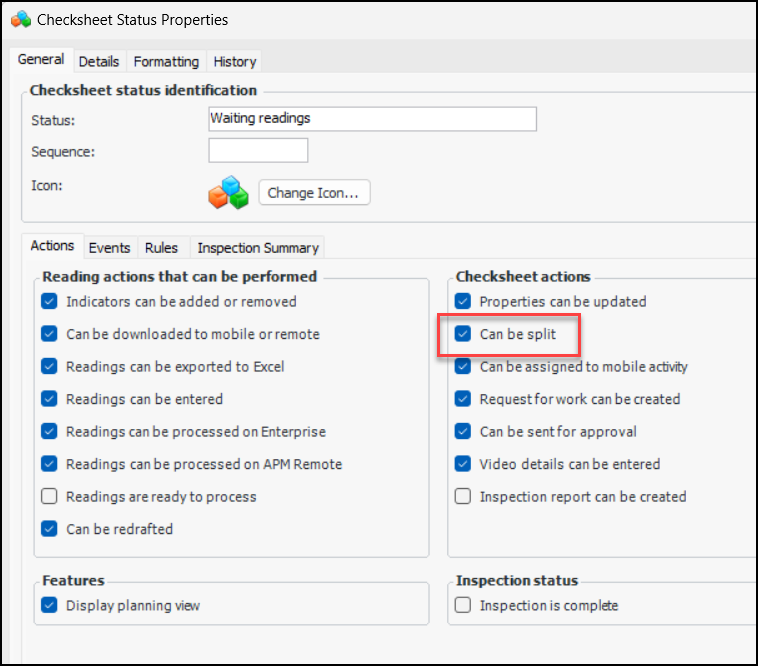Image resolution: width=758 pixels, height=666 pixels.
Task: Toggle Video details can be entered
Action: [x=463, y=464]
